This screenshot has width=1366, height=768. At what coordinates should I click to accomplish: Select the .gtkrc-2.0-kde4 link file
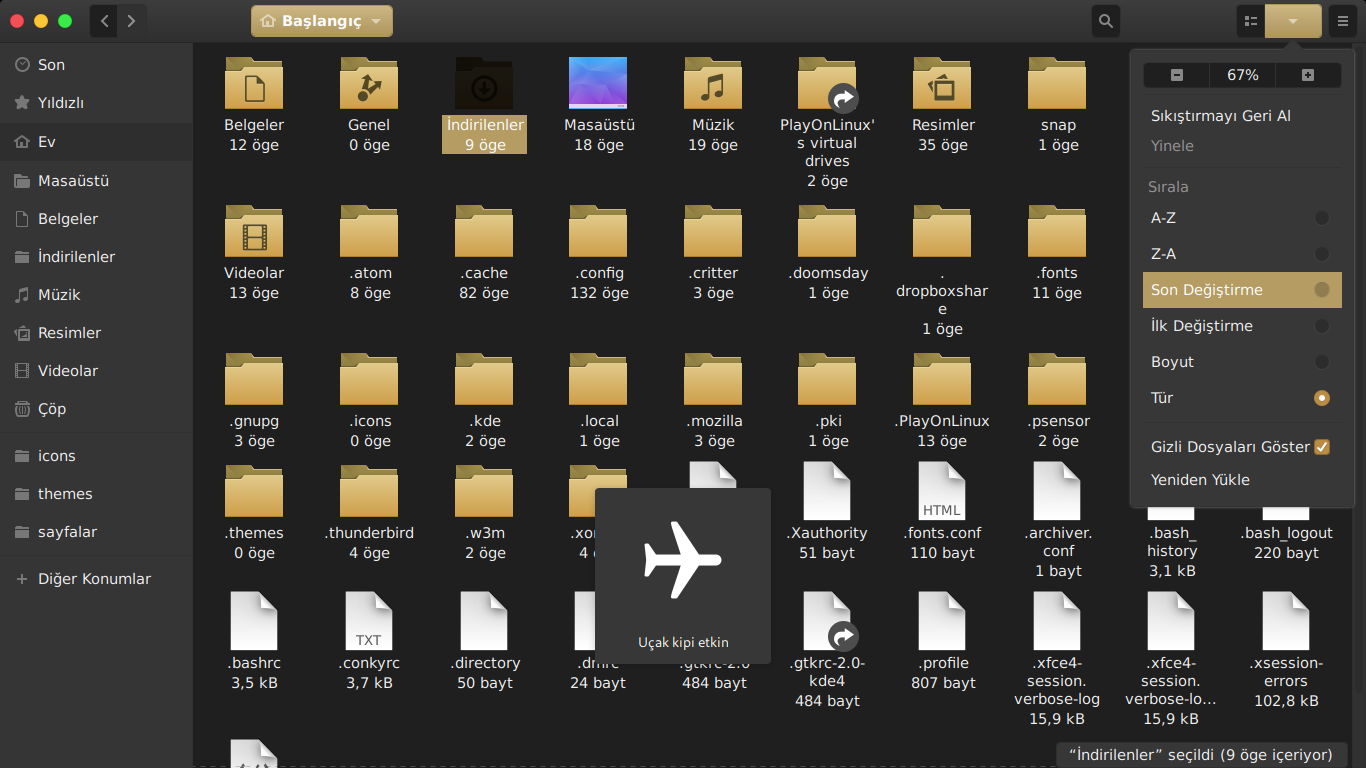click(828, 621)
